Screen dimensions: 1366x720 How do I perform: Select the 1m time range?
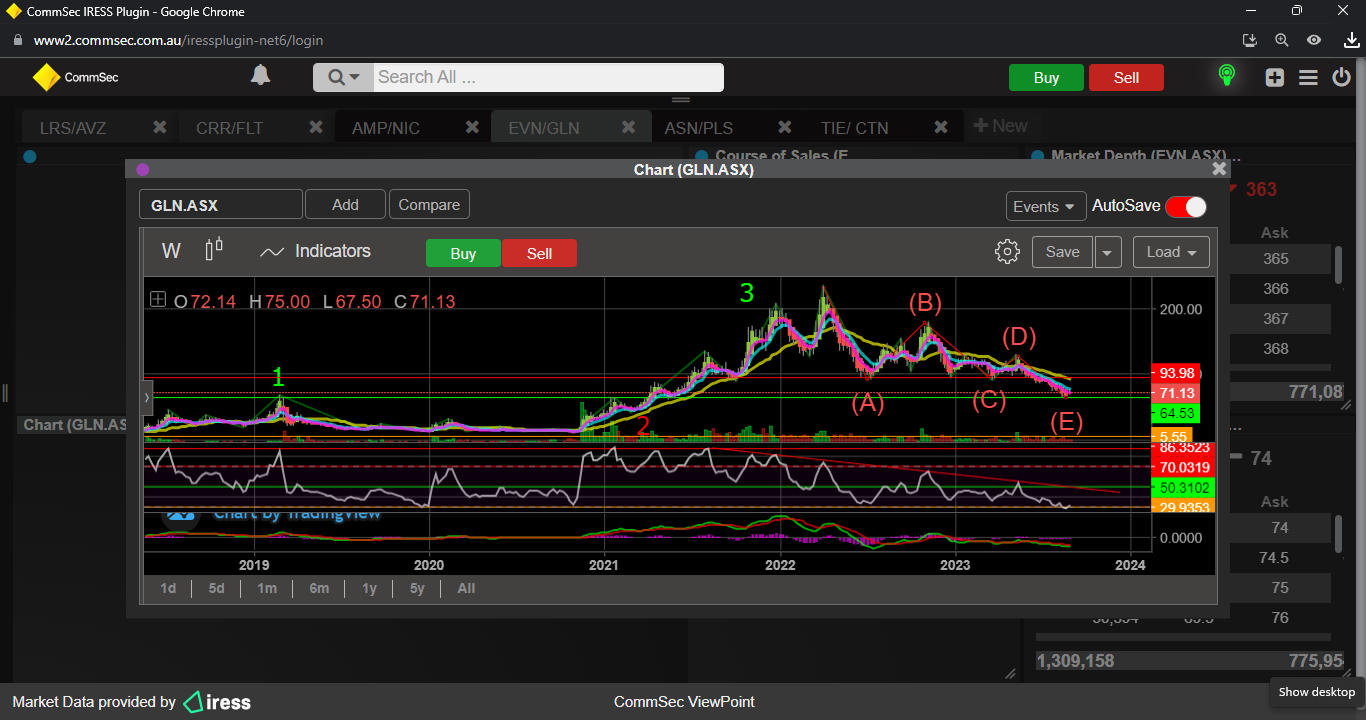coord(266,588)
